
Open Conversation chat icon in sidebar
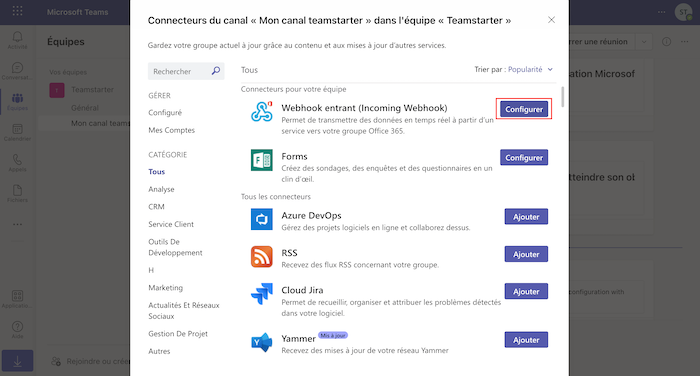coord(17,71)
